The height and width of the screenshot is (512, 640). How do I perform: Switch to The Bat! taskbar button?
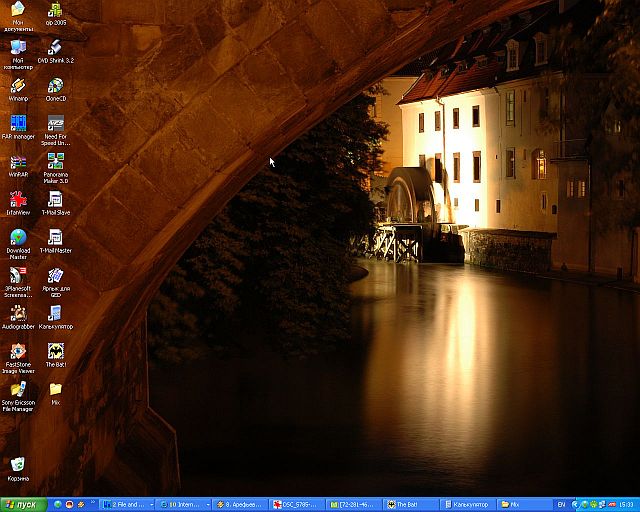coord(410,505)
